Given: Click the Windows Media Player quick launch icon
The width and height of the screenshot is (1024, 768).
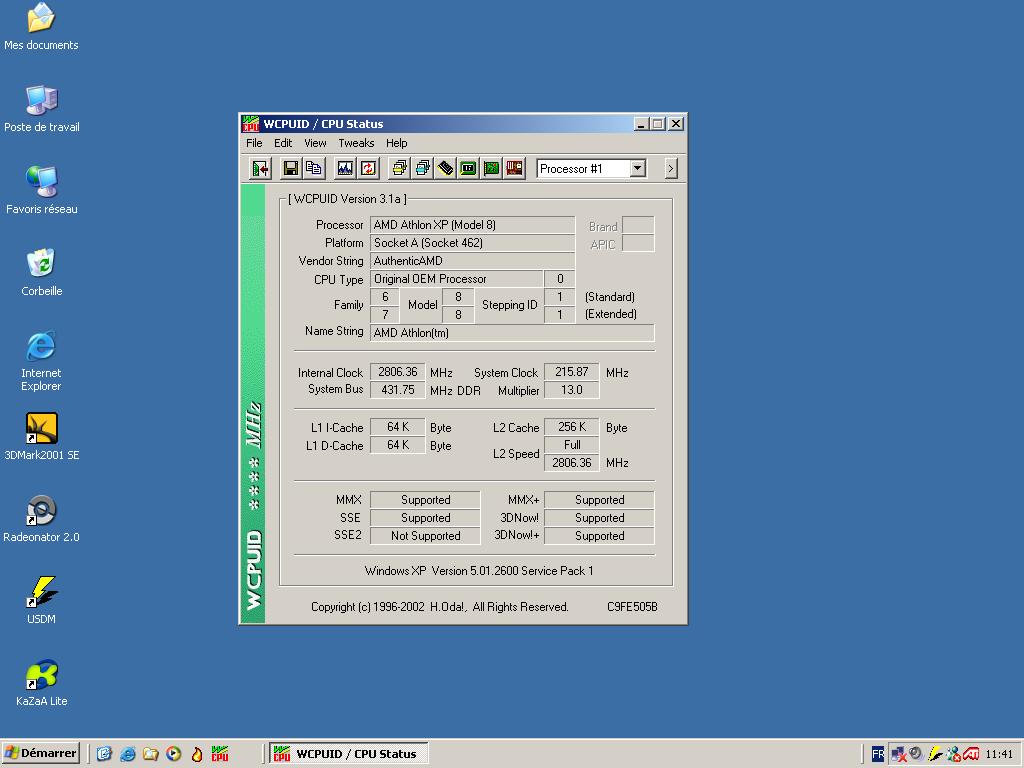Looking at the screenshot, I should tap(173, 754).
